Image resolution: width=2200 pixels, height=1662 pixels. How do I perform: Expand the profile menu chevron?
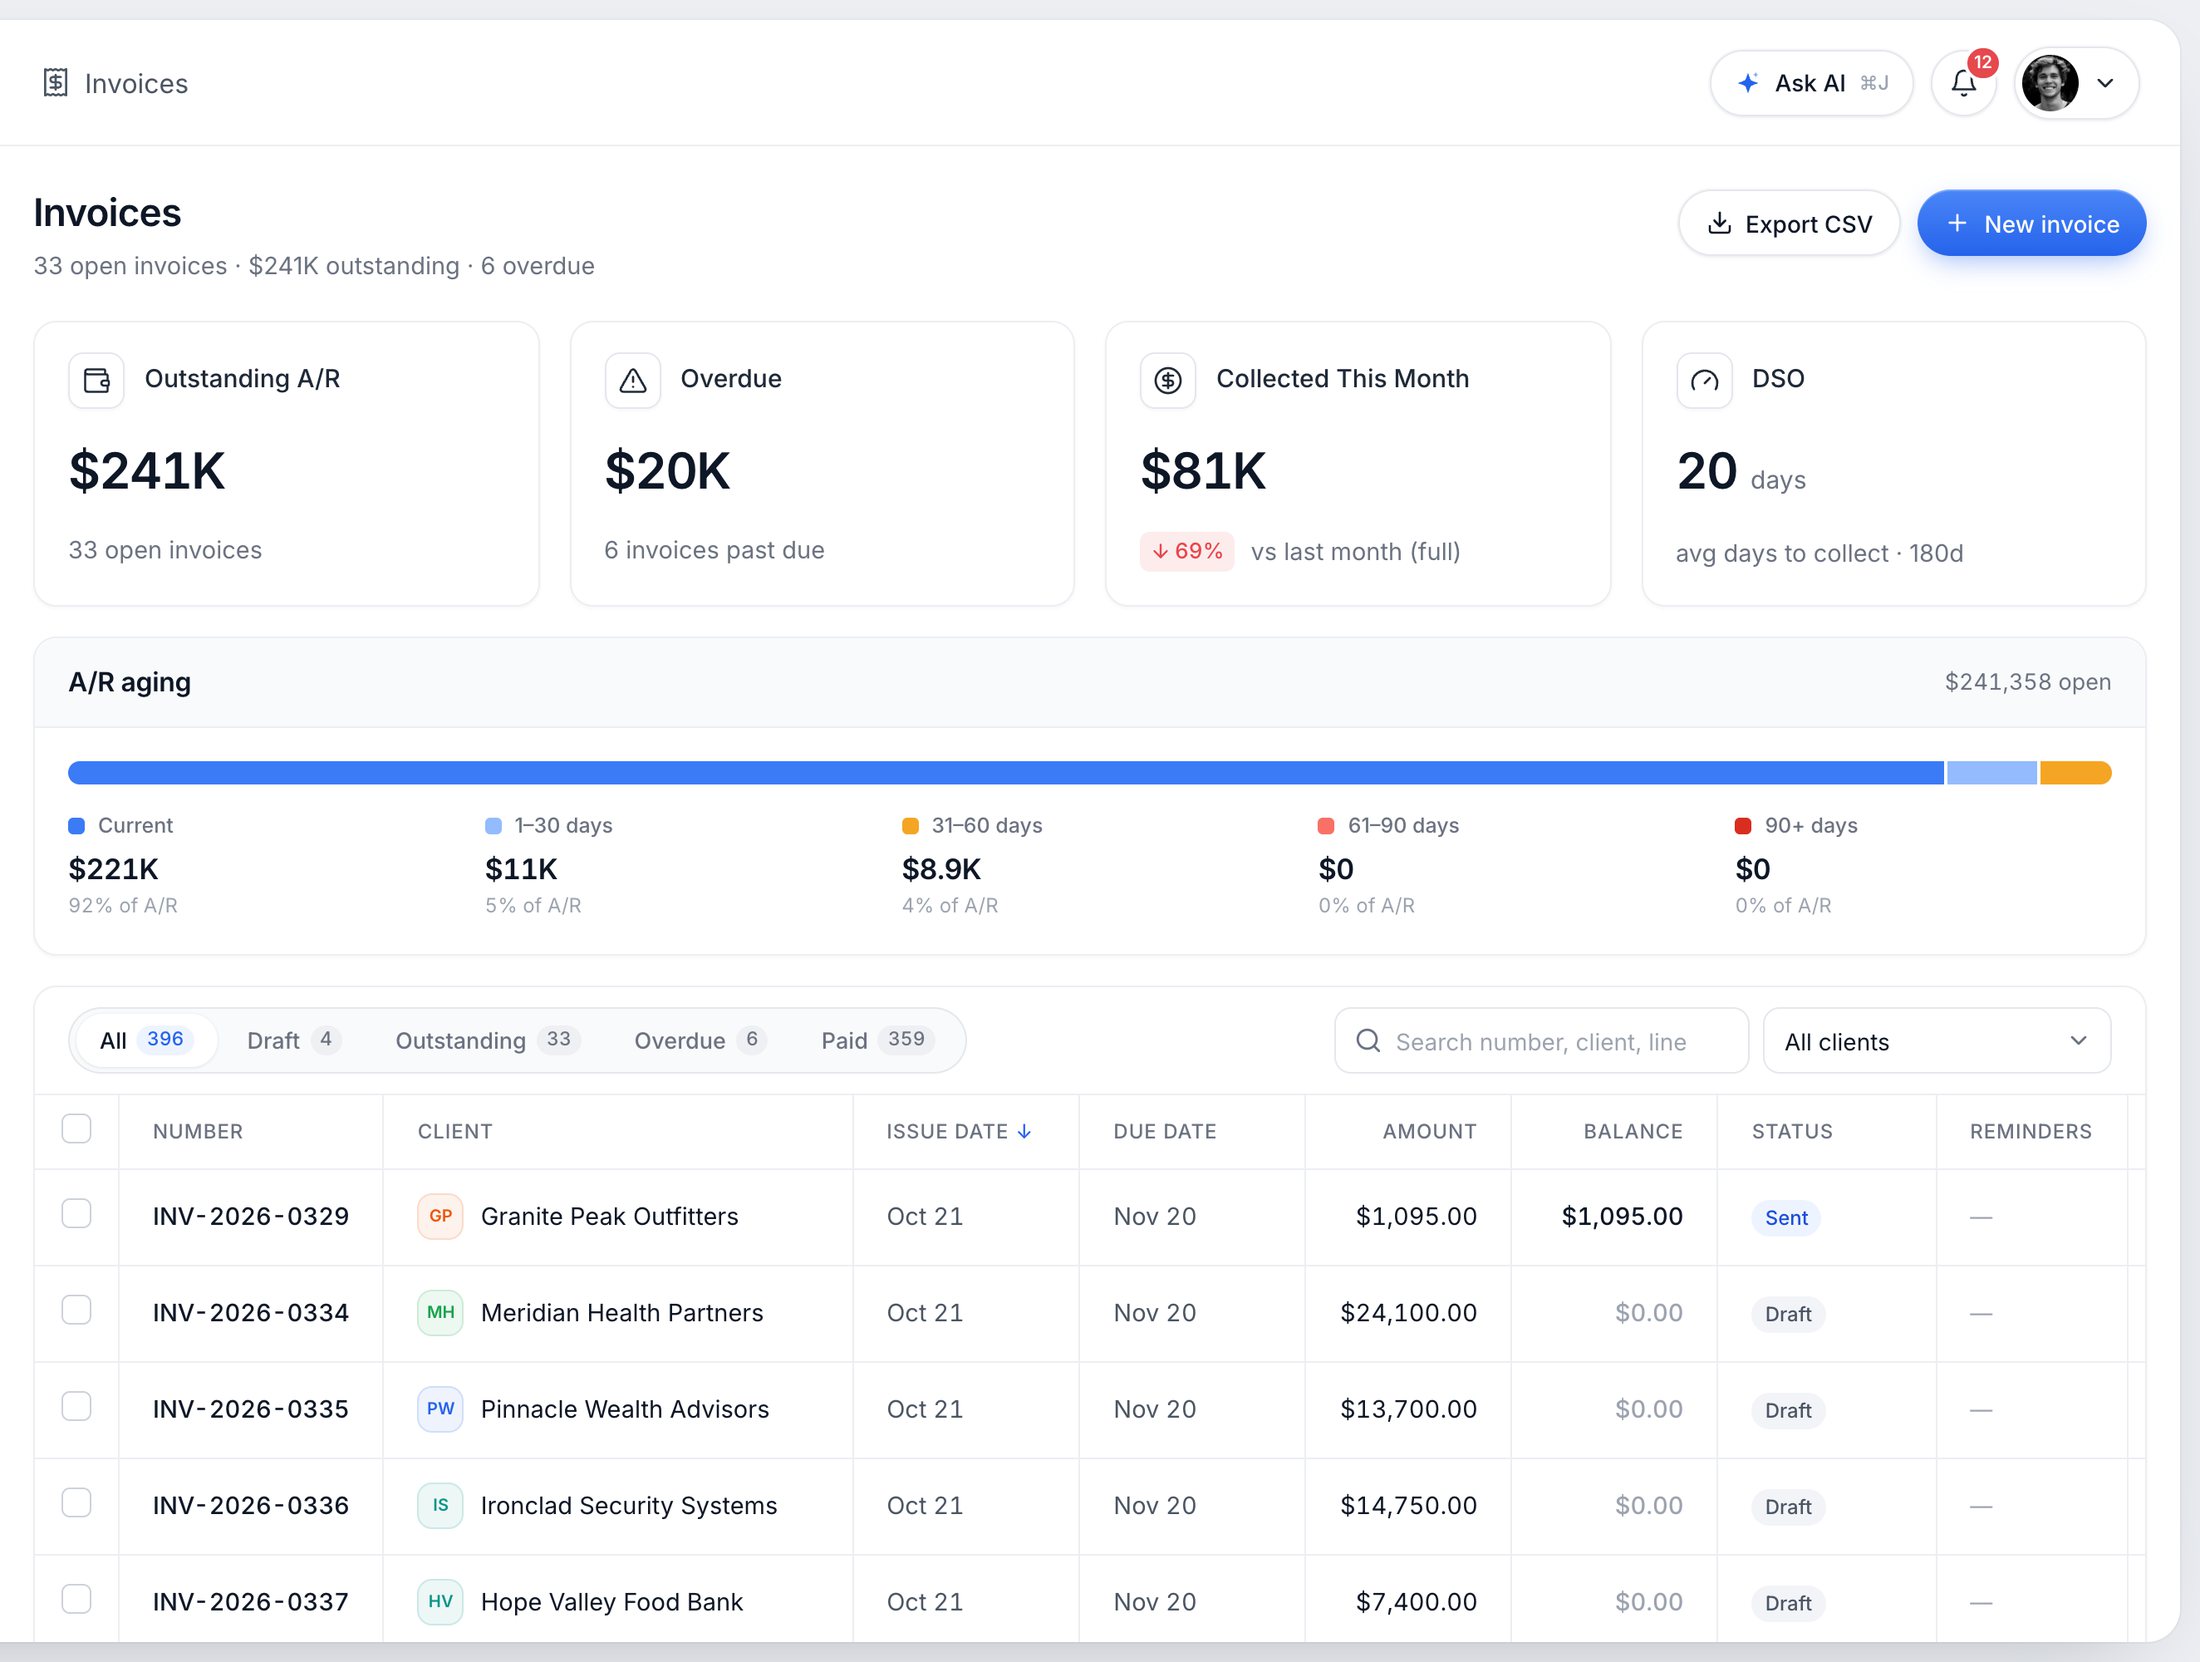pos(2105,83)
